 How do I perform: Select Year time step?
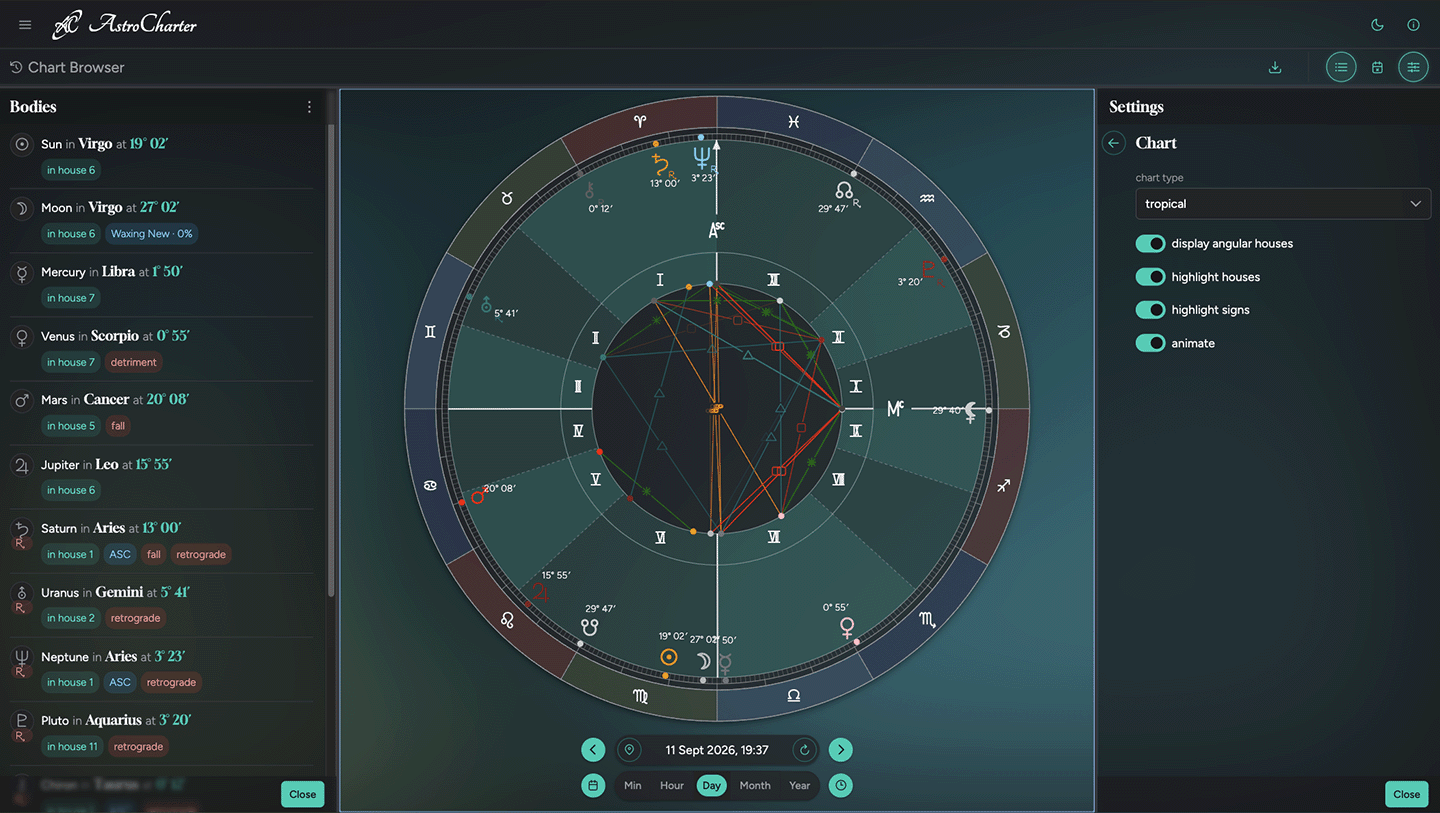[x=800, y=785]
